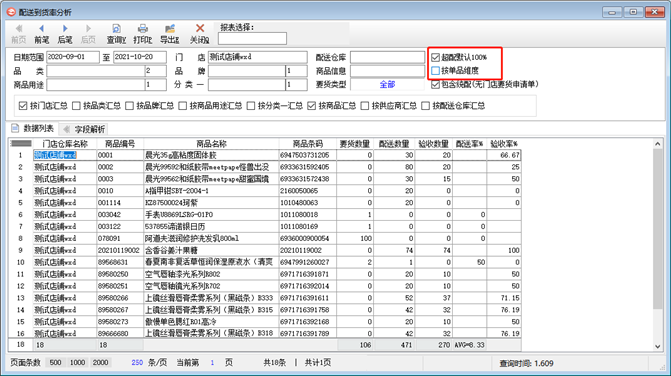Screen dimensions: 671x376
Task: Click table scrollbar up arrow
Action: coord(658,144)
